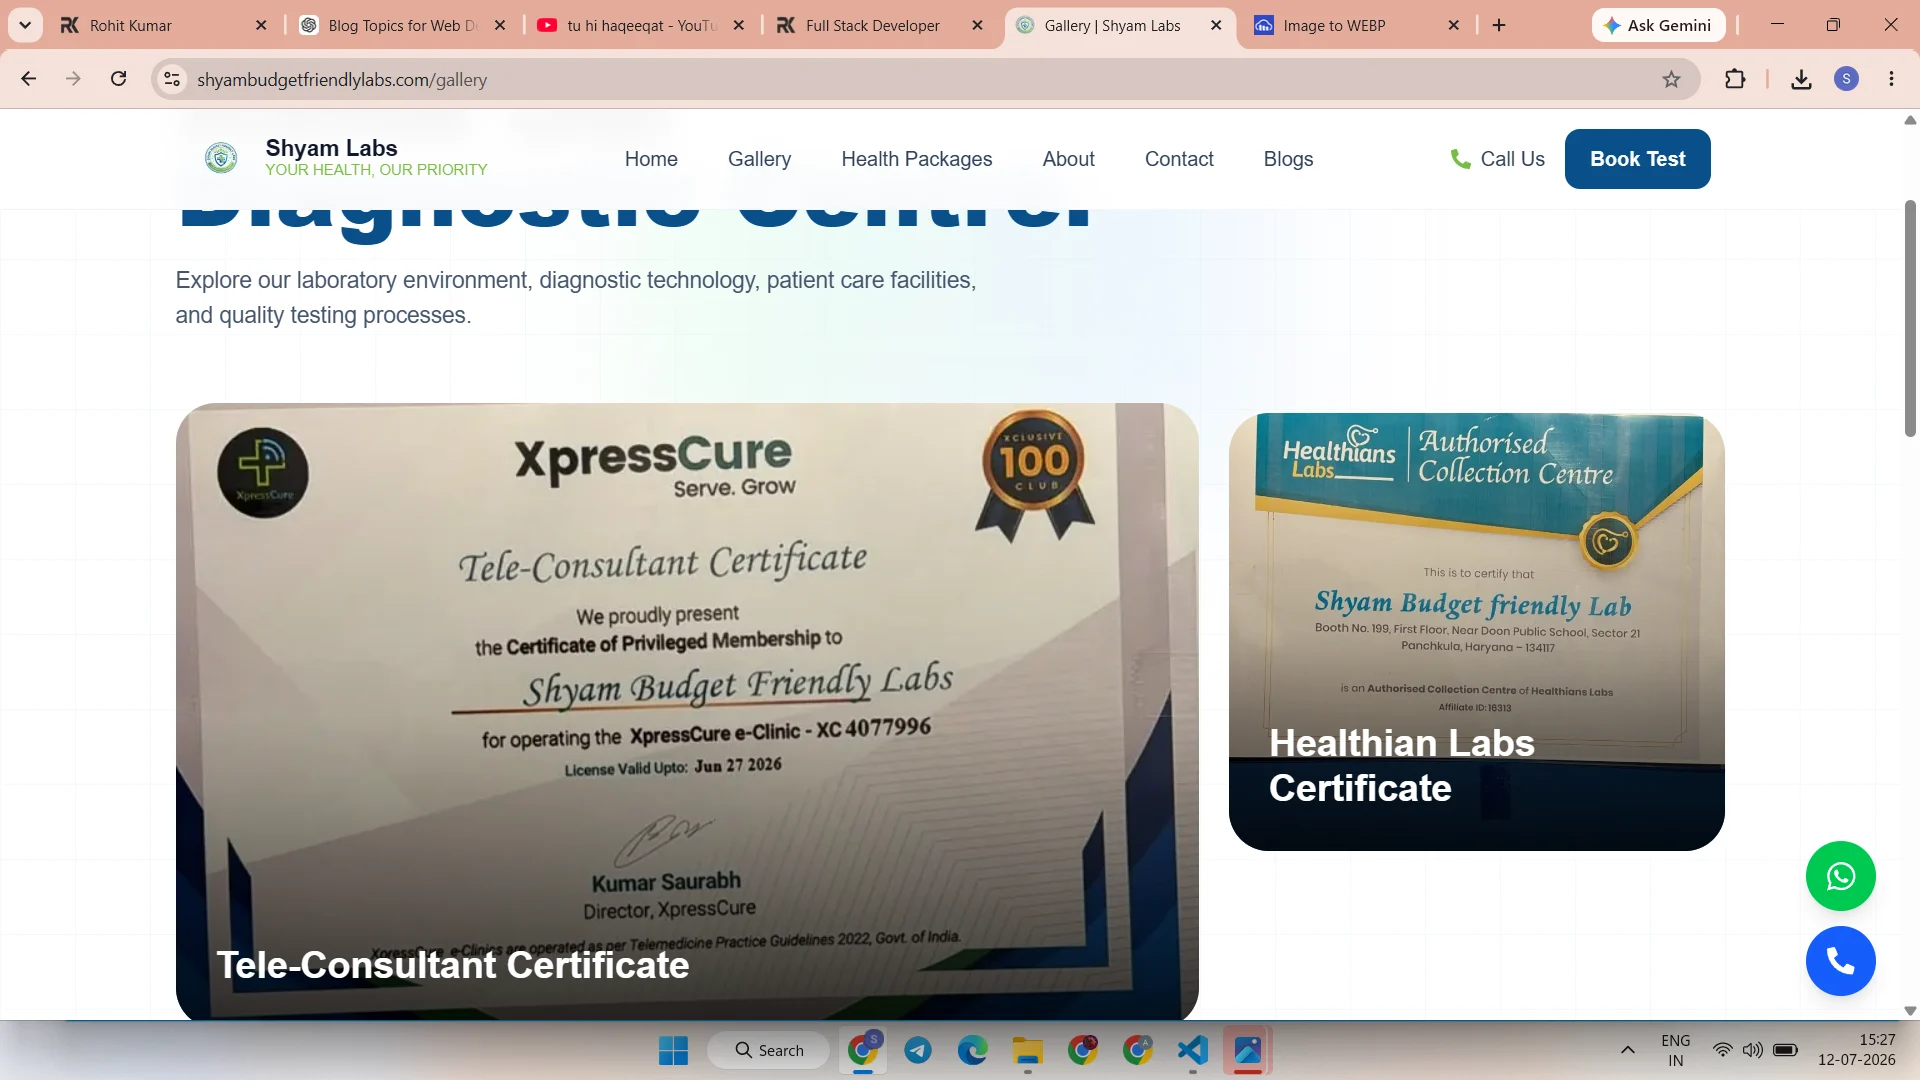Click the blue phone call floating button
The width and height of the screenshot is (1920, 1080).
pyautogui.click(x=1840, y=961)
